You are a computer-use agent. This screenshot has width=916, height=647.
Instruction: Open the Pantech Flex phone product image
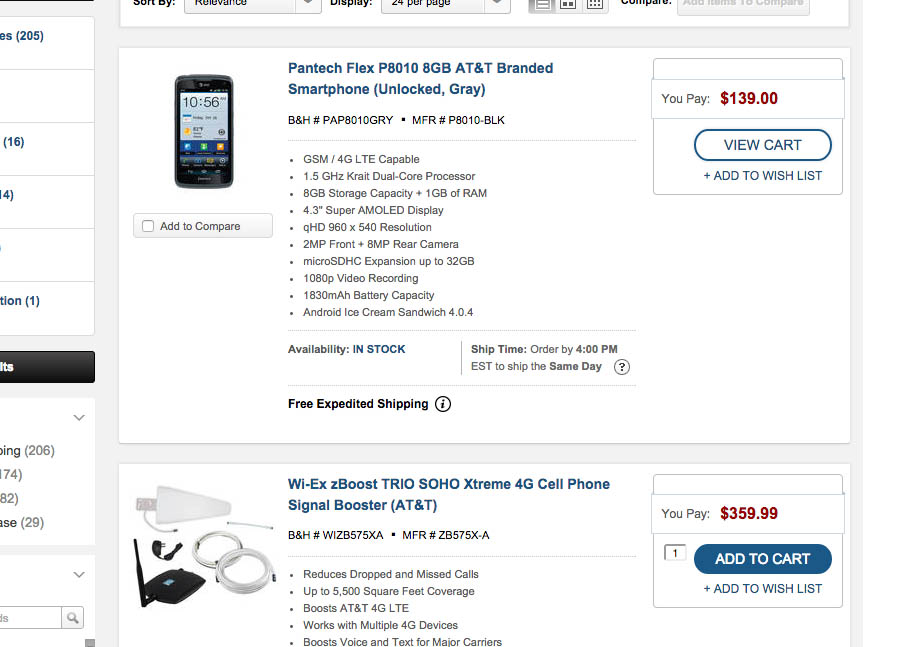coord(203,131)
